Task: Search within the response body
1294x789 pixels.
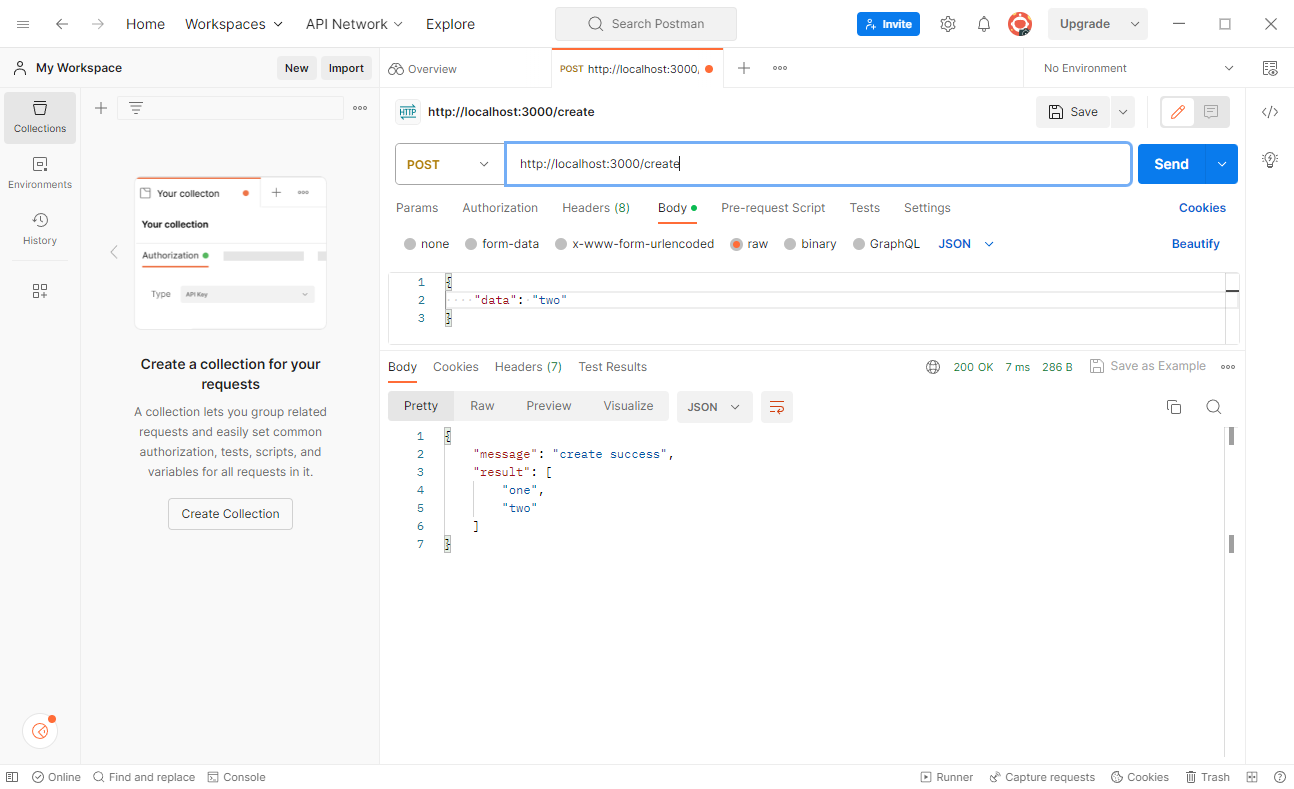Action: (x=1213, y=407)
